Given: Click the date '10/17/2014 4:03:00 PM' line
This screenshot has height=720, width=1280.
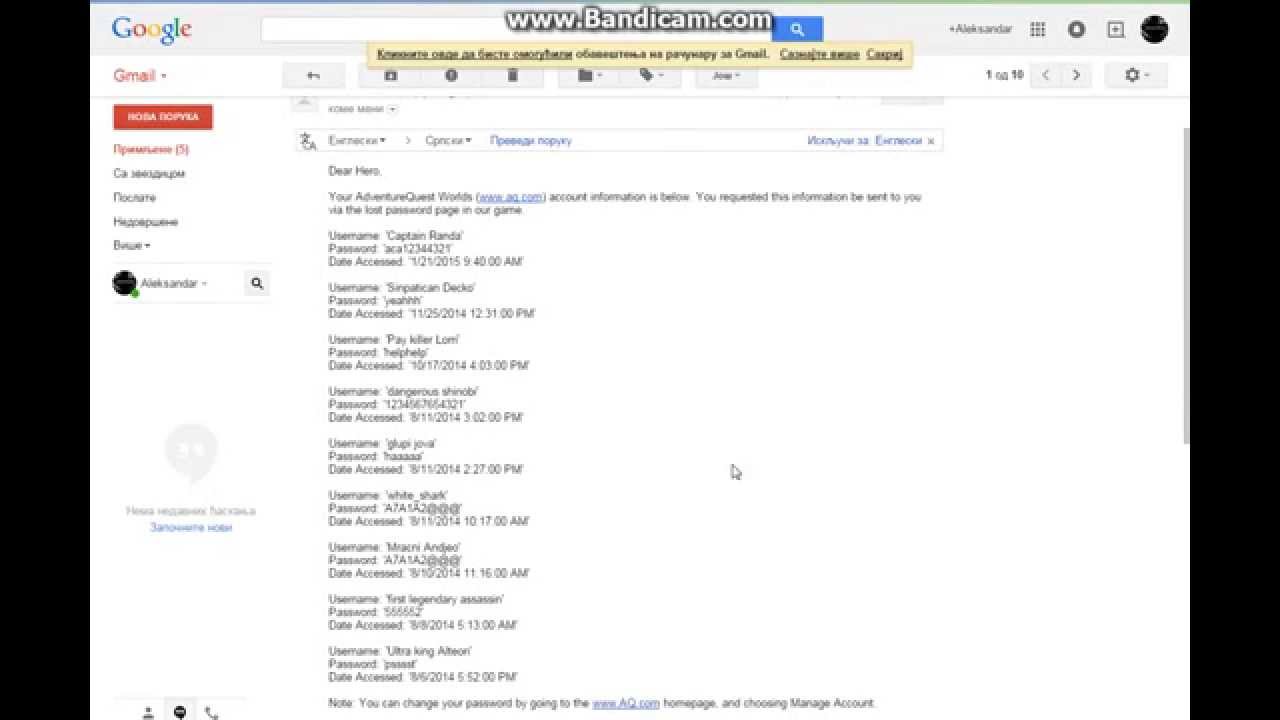Looking at the screenshot, I should 429,366.
